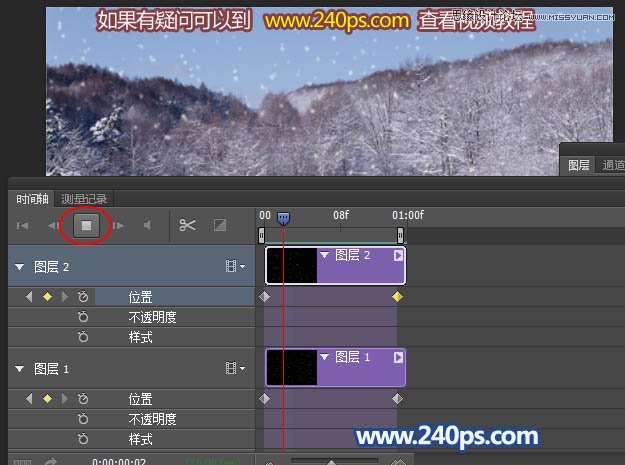The width and height of the screenshot is (625, 465).
Task: Click the 位置 property under 图层 1
Action: point(140,399)
